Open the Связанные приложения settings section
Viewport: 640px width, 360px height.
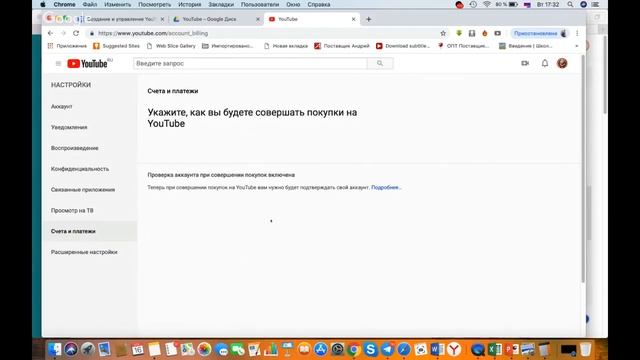tap(83, 190)
